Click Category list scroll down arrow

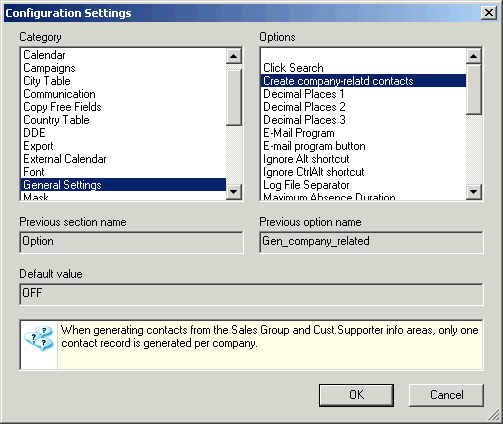tap(234, 192)
